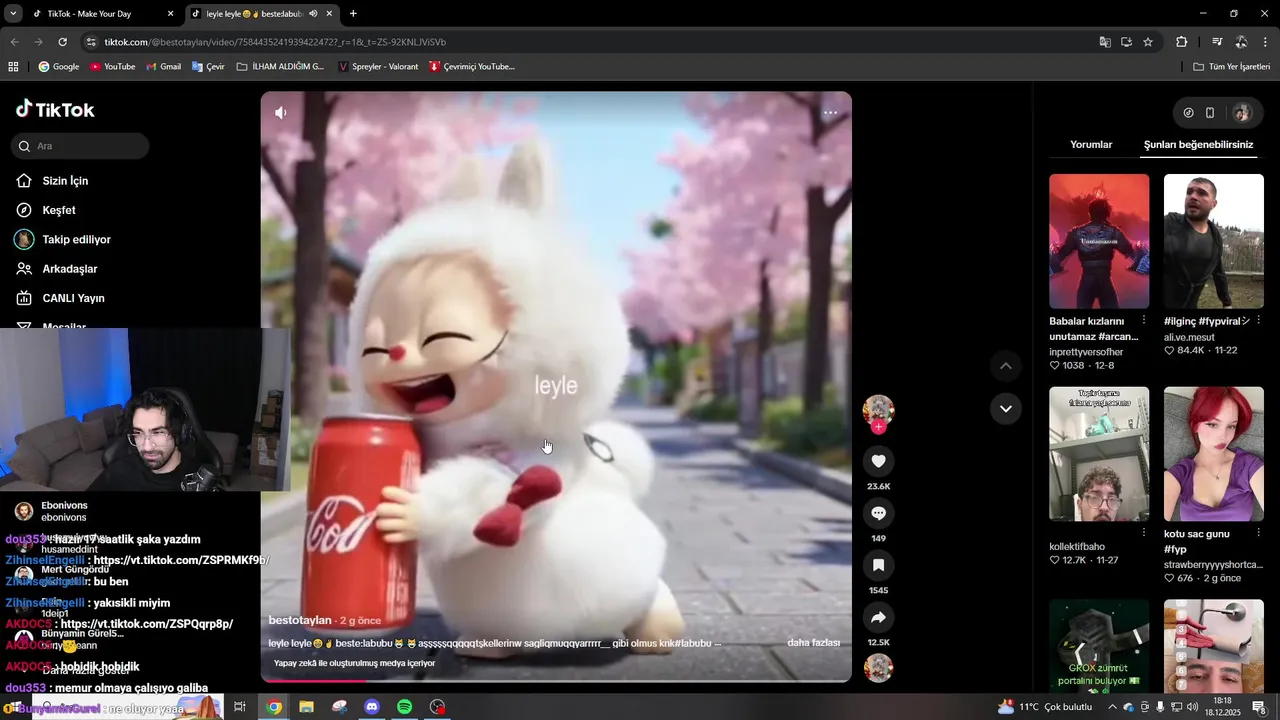Open the ali.ve.mesut video thumbnail

coord(1214,241)
